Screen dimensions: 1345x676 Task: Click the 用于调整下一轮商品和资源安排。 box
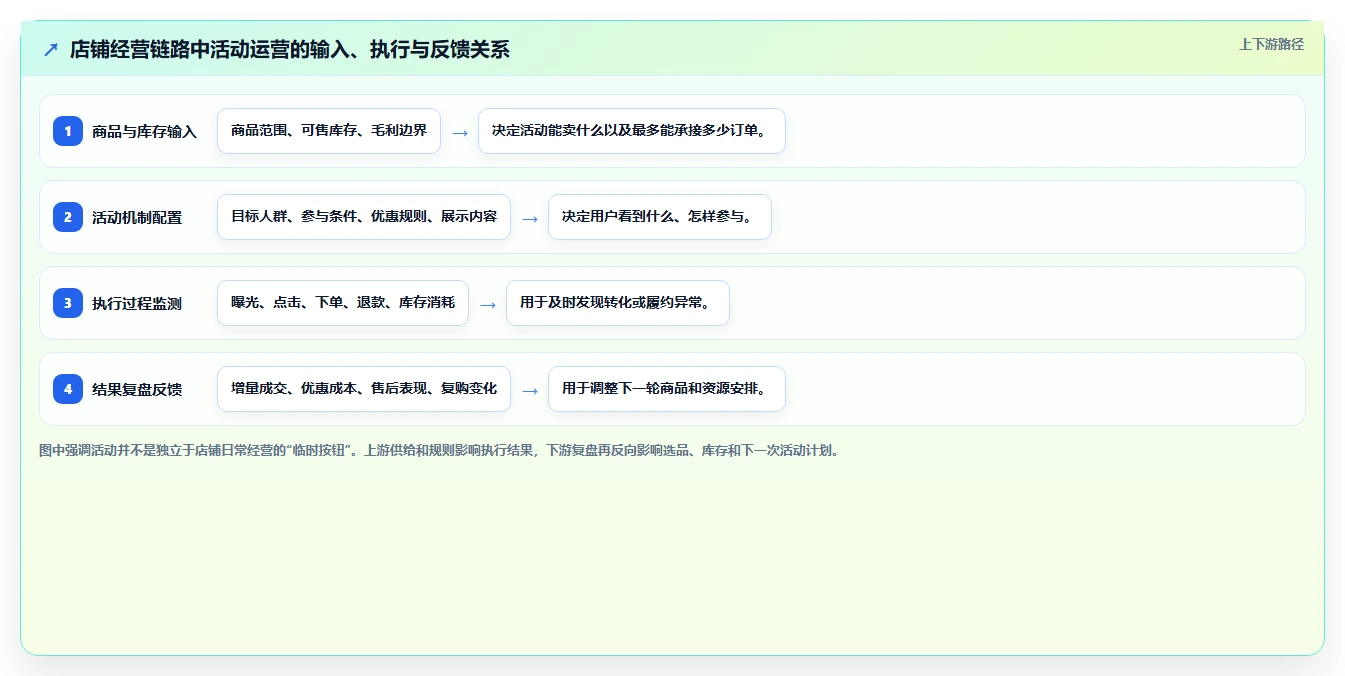667,389
